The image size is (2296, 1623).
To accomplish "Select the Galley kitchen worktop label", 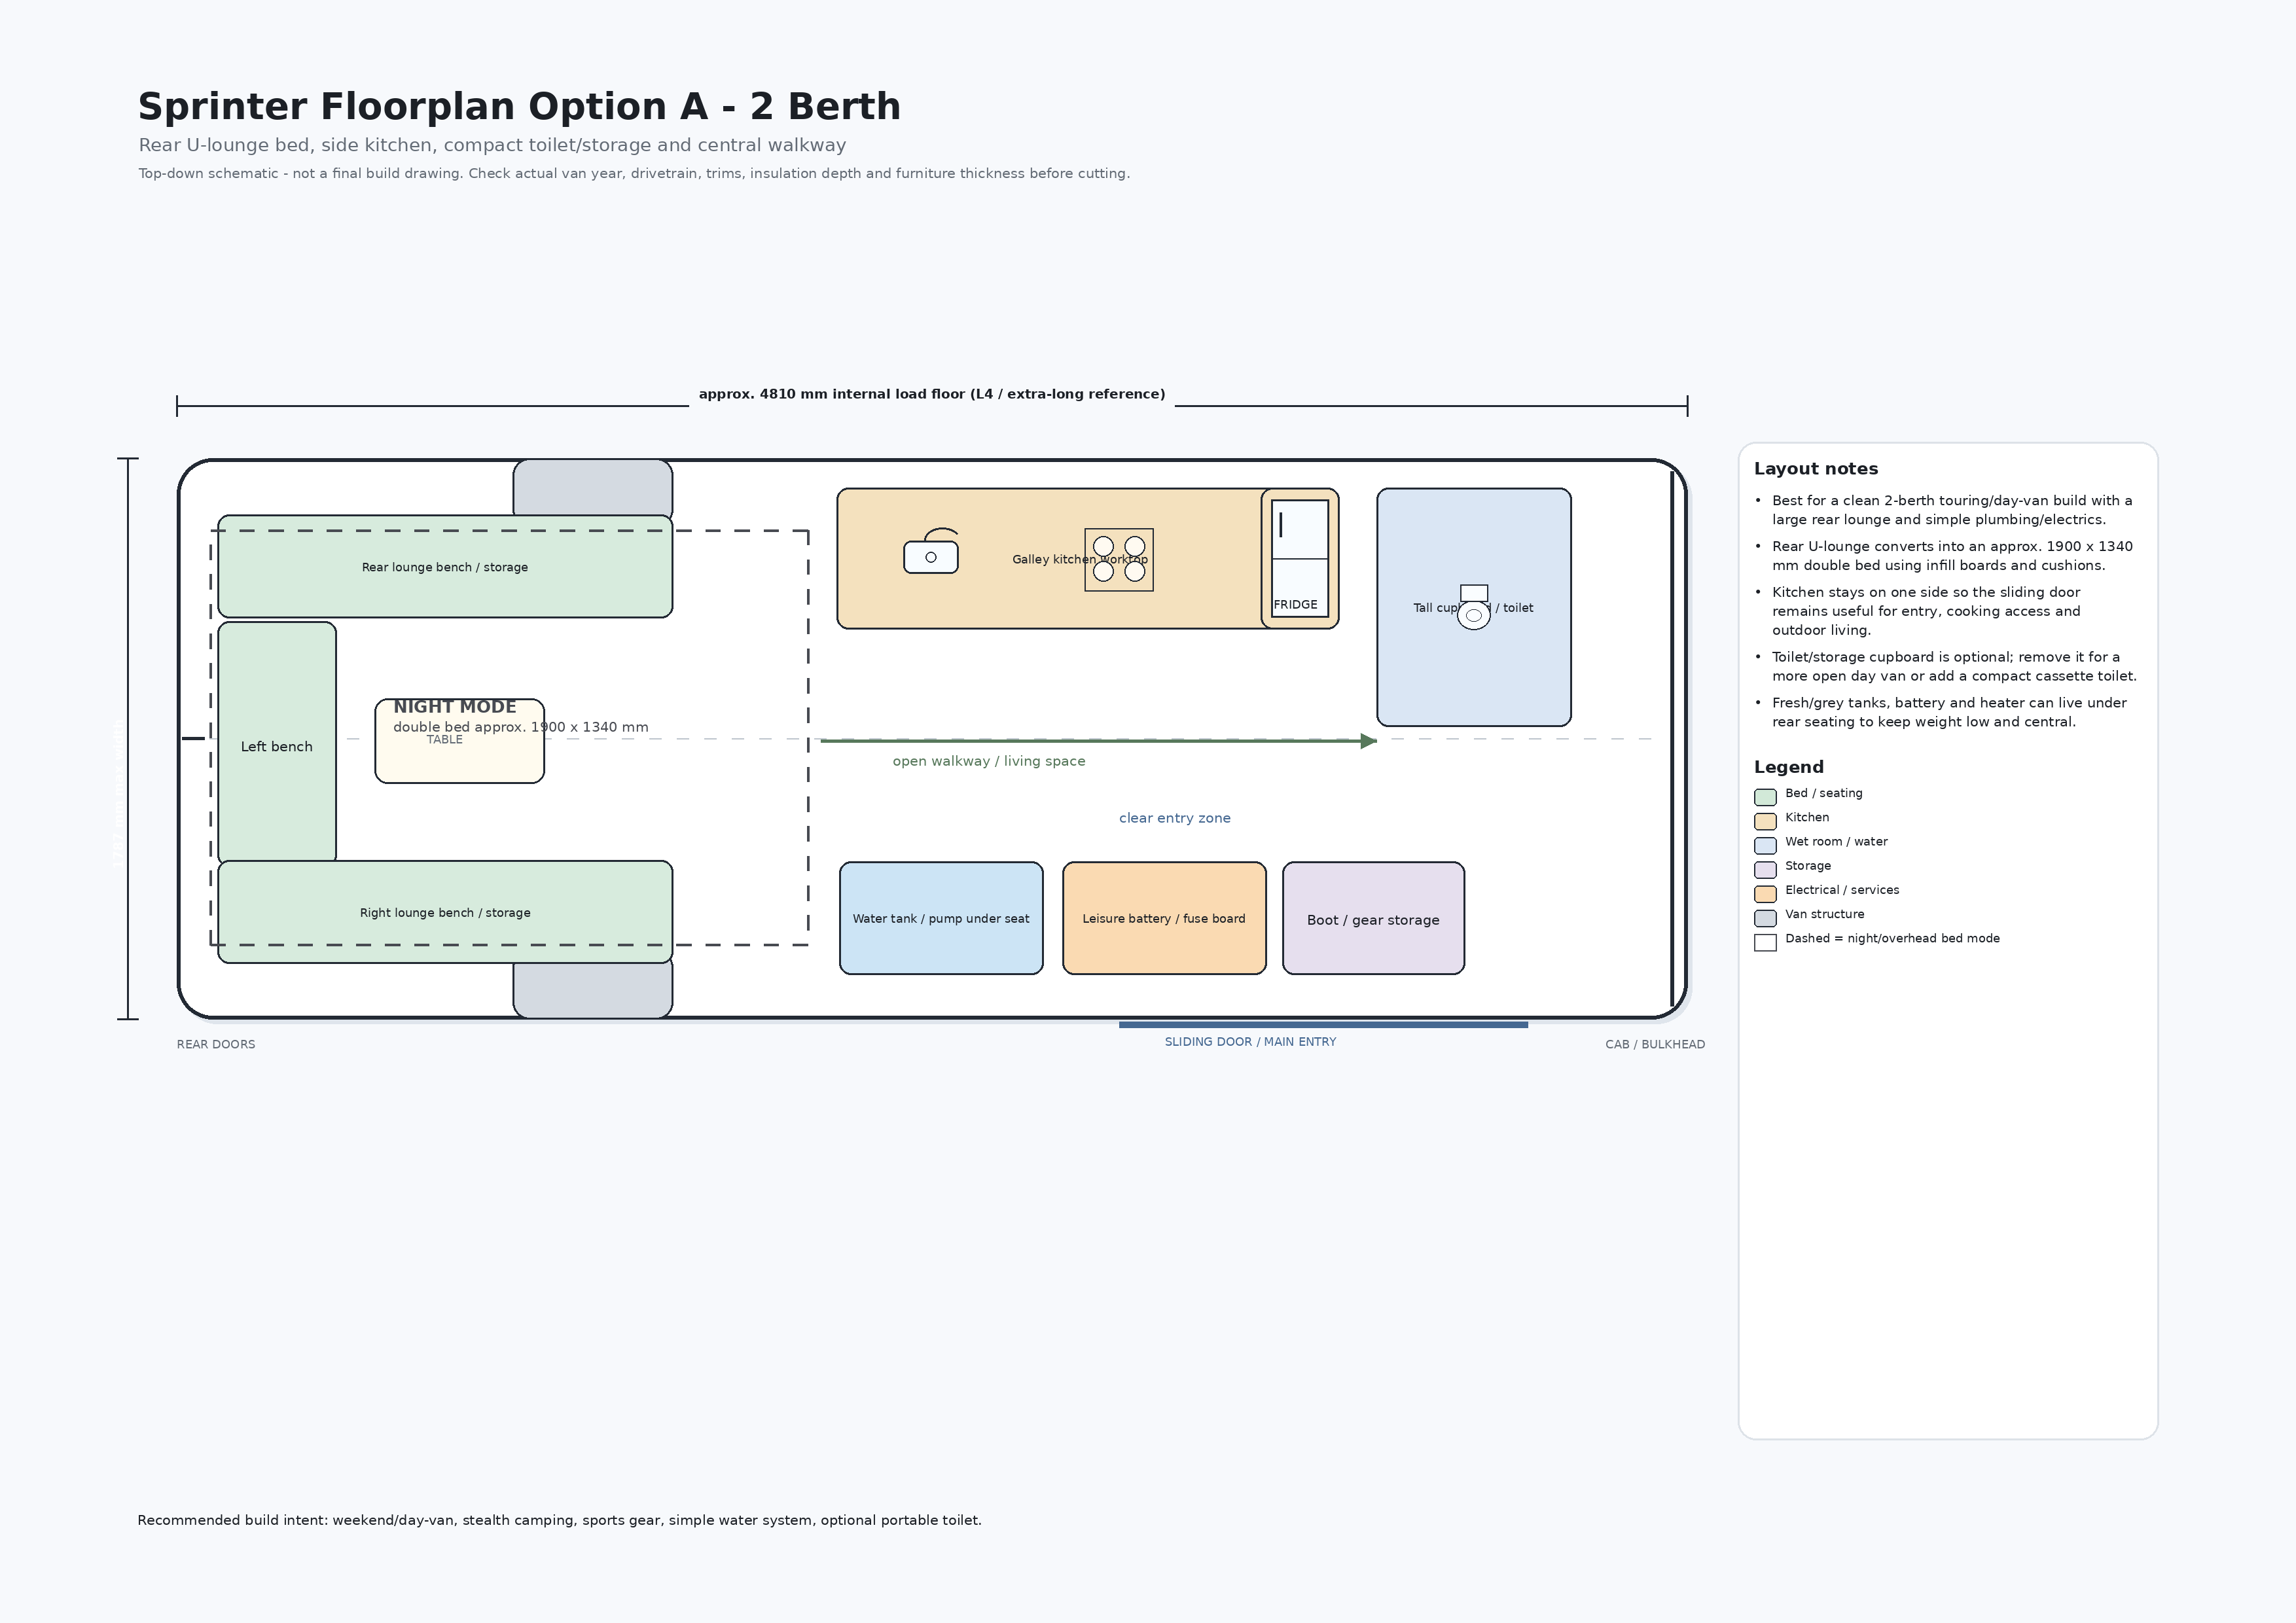I will (x=1080, y=559).
